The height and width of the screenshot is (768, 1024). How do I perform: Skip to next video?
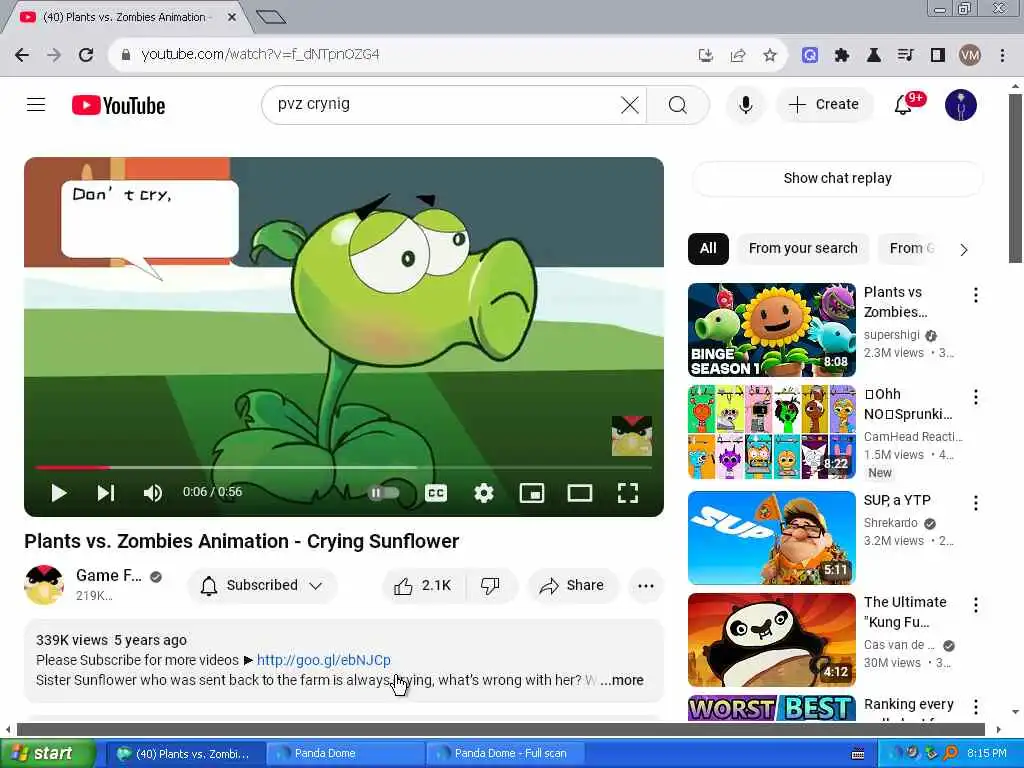point(106,493)
